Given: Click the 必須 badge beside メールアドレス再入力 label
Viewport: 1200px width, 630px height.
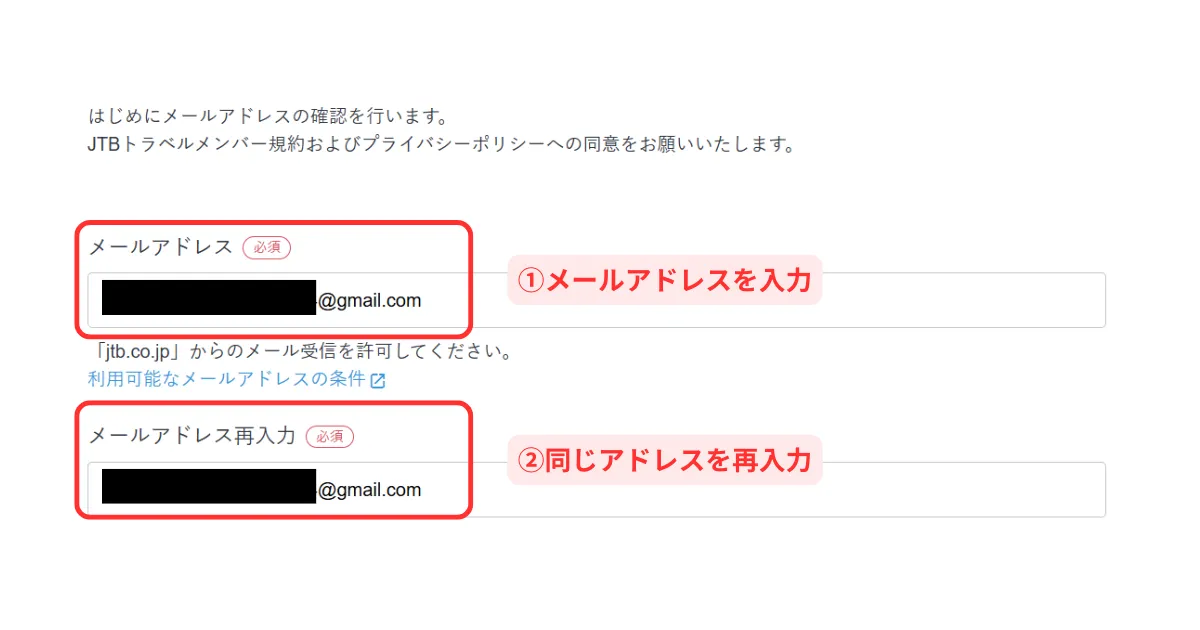Looking at the screenshot, I should point(330,436).
